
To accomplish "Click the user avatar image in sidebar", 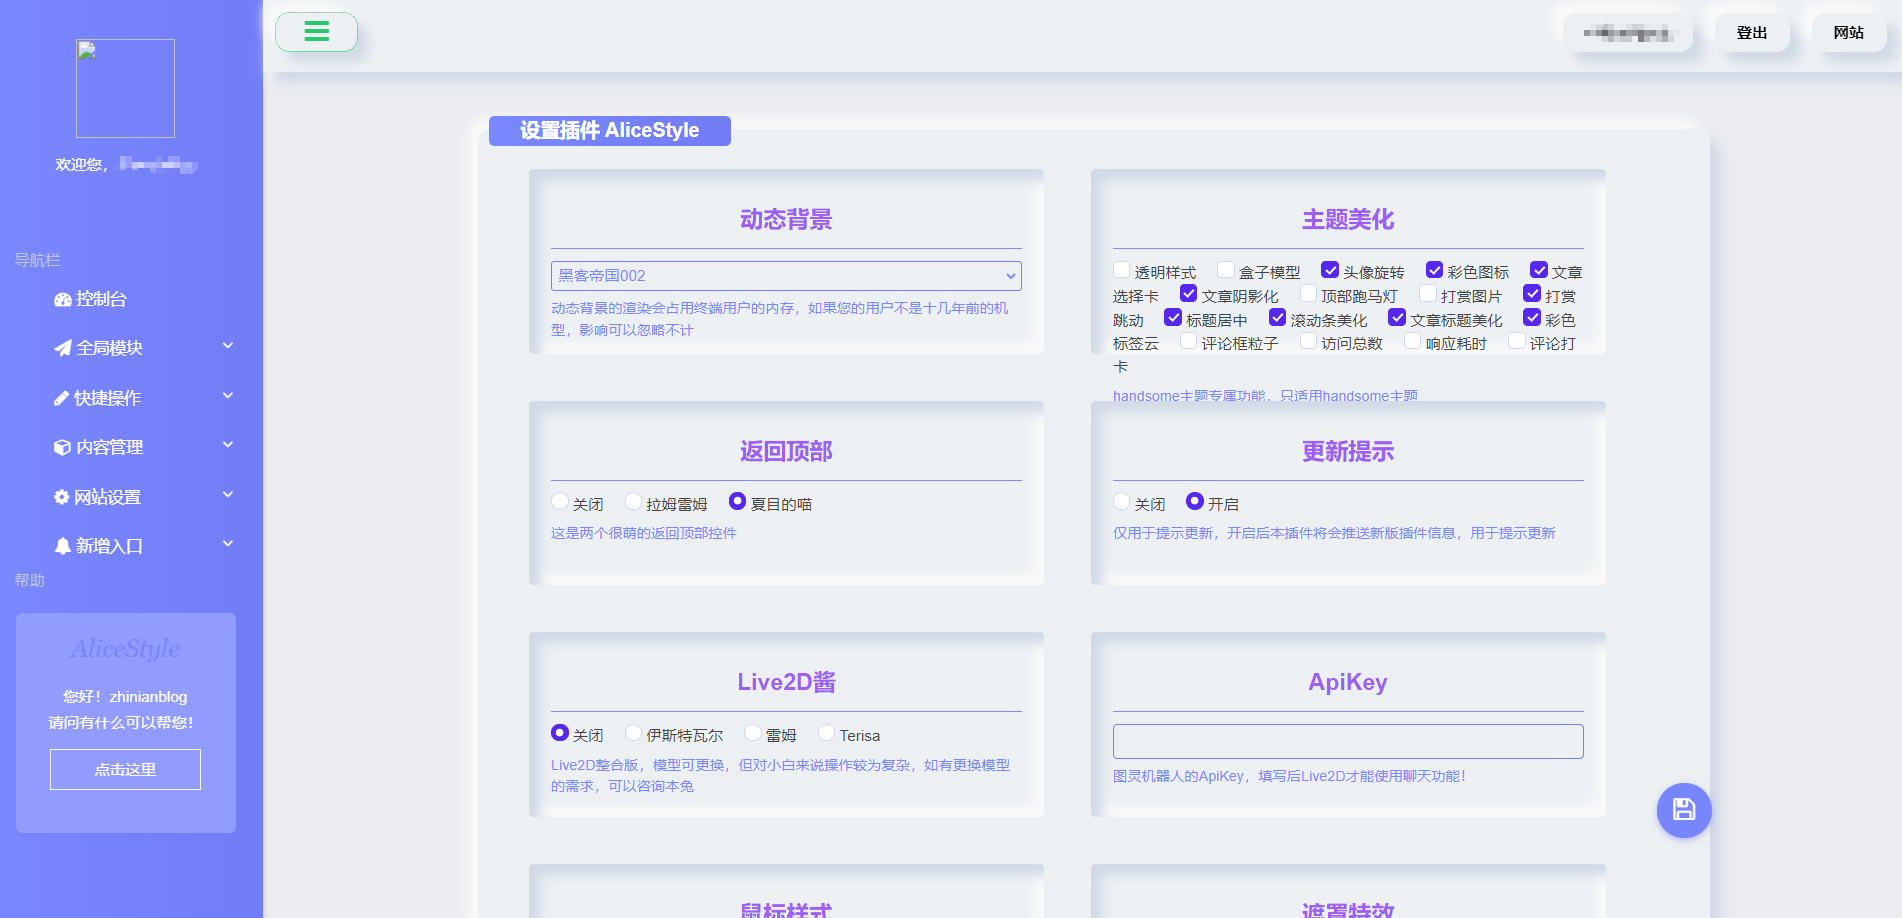I will (x=125, y=88).
